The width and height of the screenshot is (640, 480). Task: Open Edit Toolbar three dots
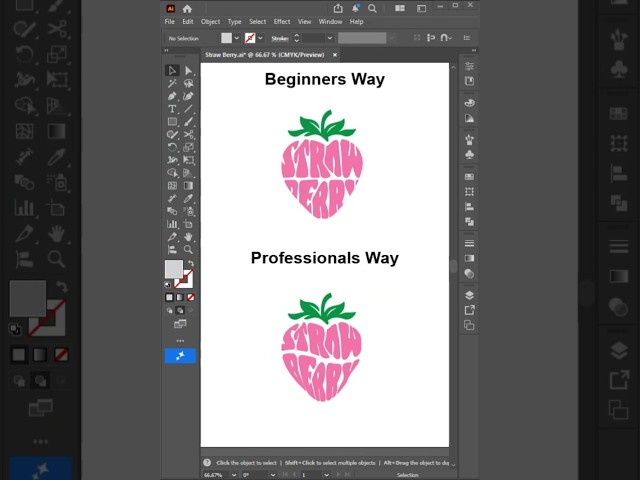pyautogui.click(x=180, y=340)
